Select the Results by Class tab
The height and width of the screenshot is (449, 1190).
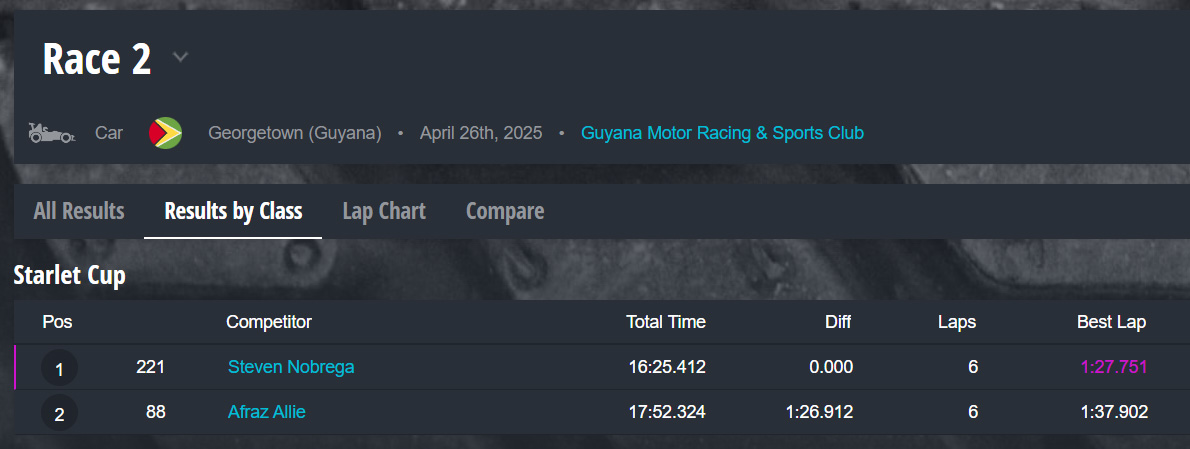[x=233, y=211]
